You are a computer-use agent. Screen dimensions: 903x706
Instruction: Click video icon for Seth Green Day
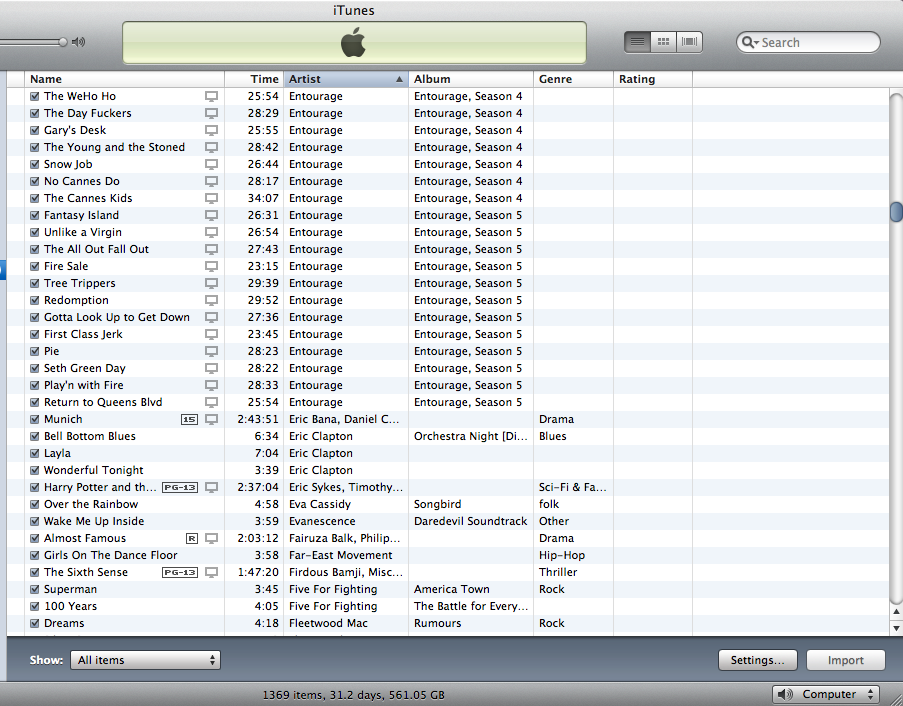click(211, 368)
